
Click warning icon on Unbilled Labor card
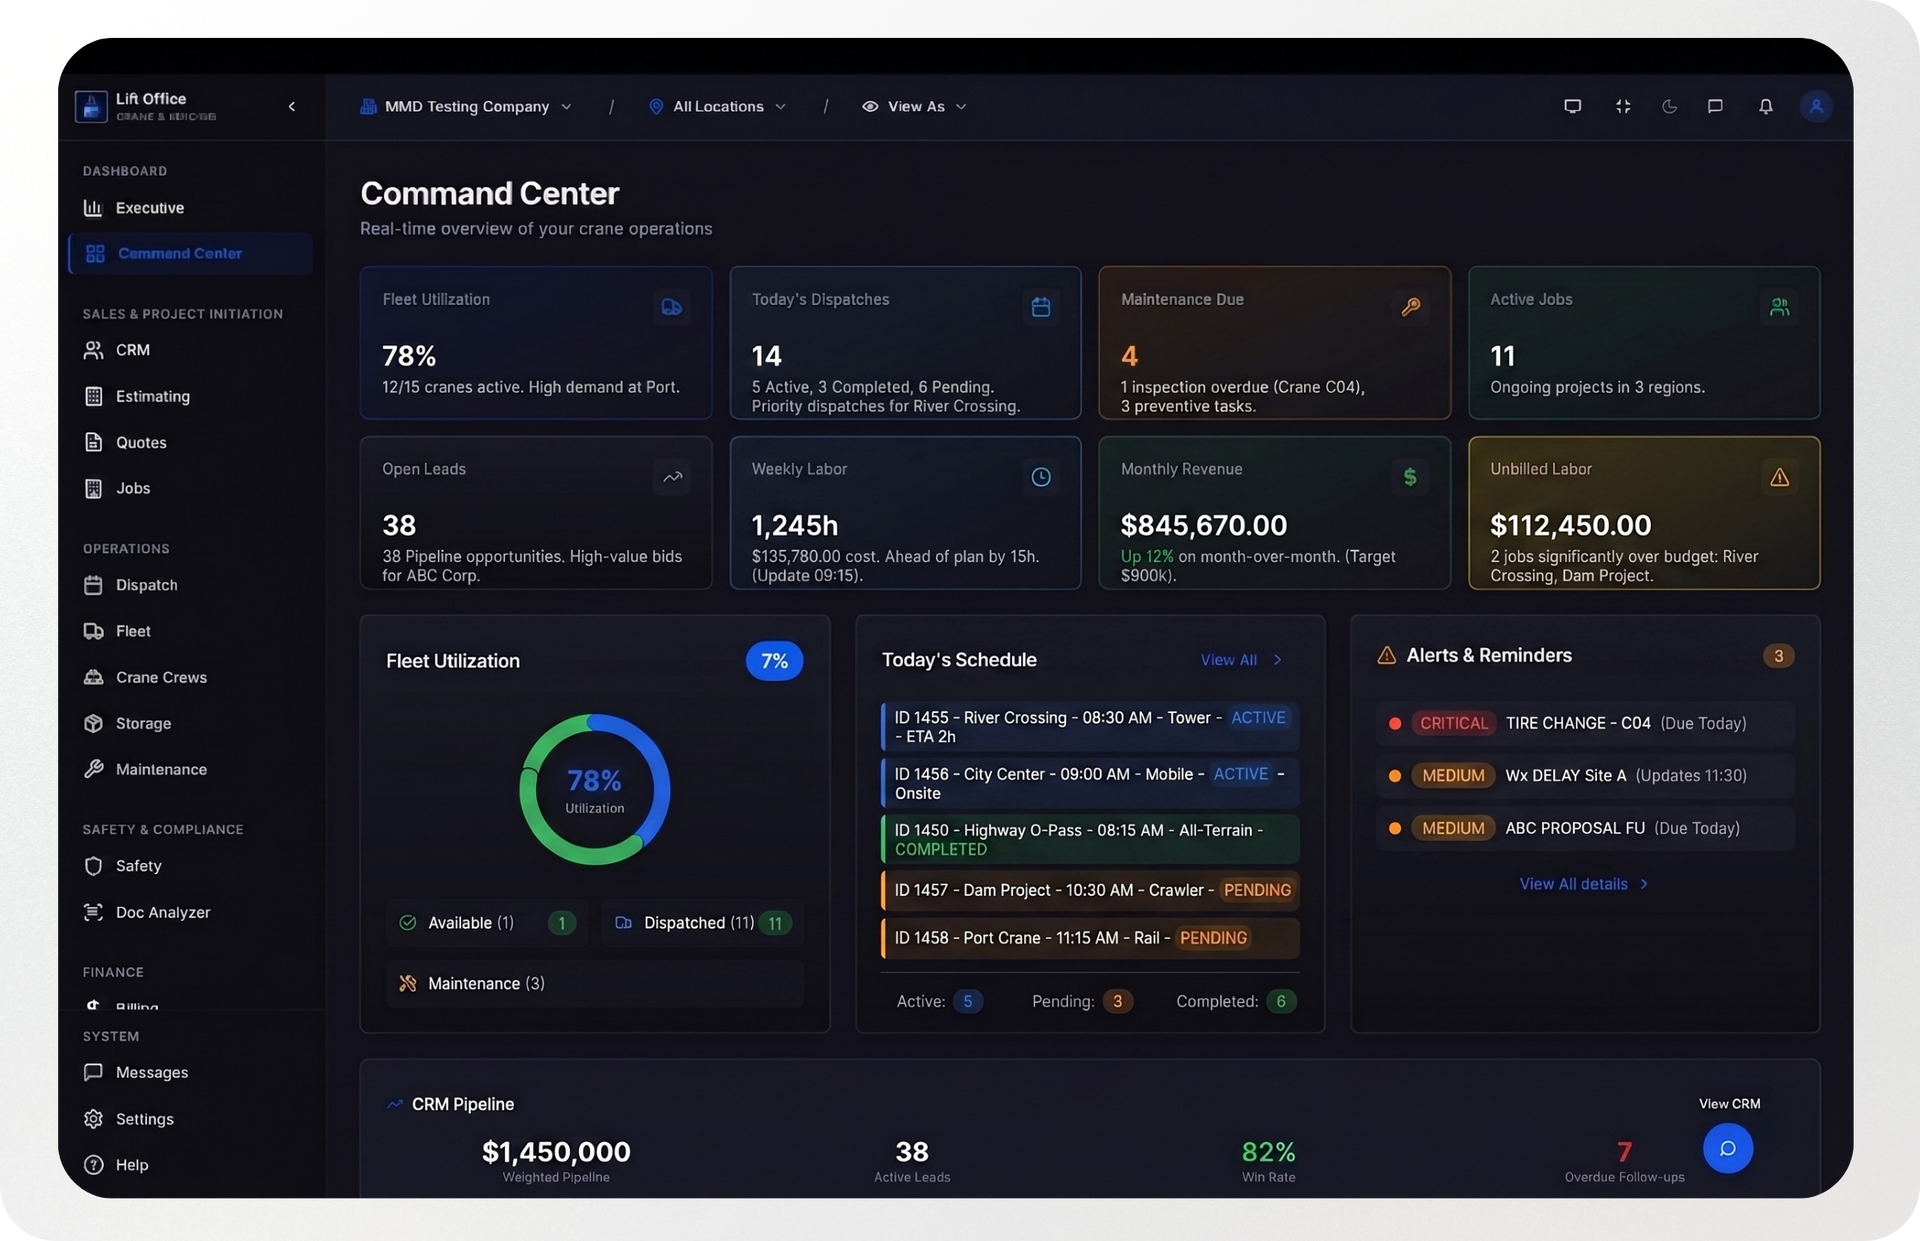(1780, 477)
